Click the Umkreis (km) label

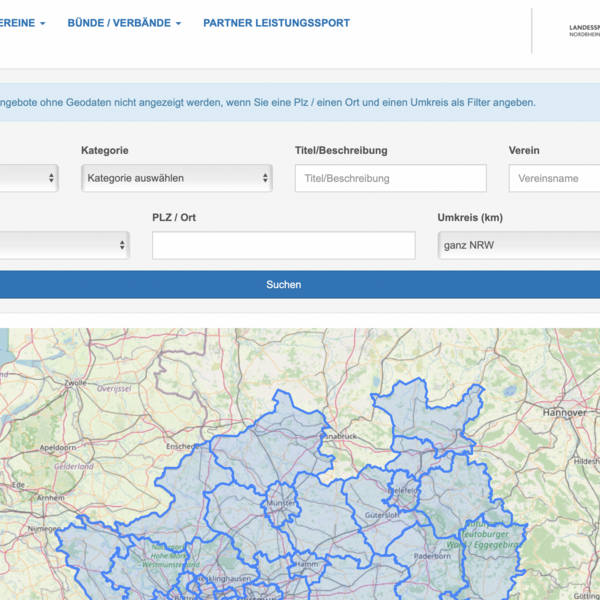click(x=470, y=217)
